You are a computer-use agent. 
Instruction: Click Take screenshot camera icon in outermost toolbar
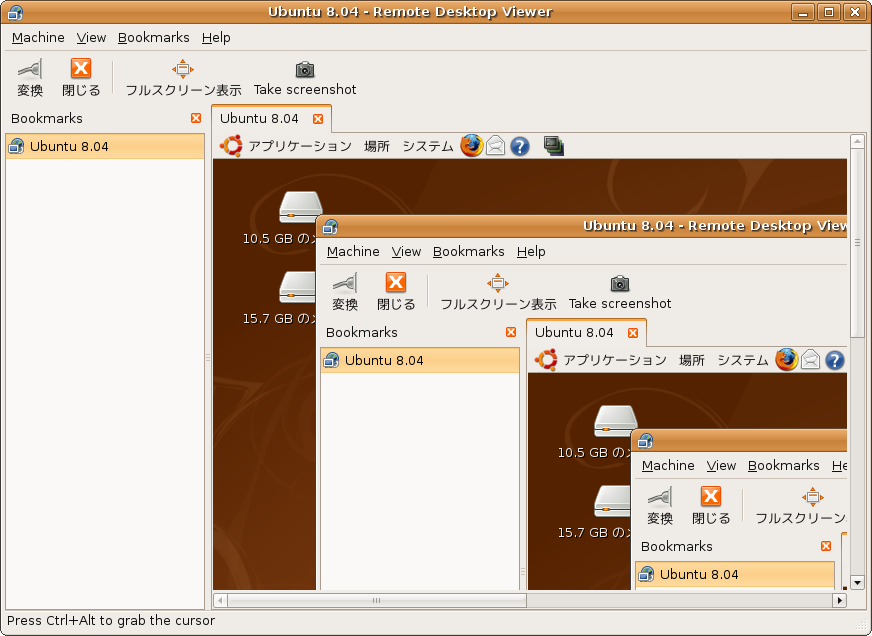305,69
